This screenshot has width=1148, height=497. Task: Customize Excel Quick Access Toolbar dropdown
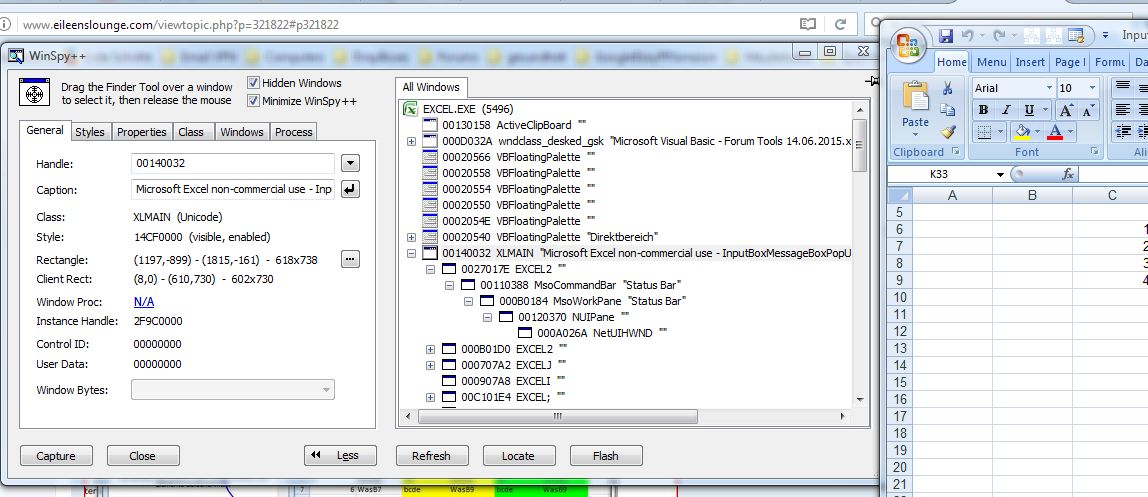pyautogui.click(x=1105, y=35)
